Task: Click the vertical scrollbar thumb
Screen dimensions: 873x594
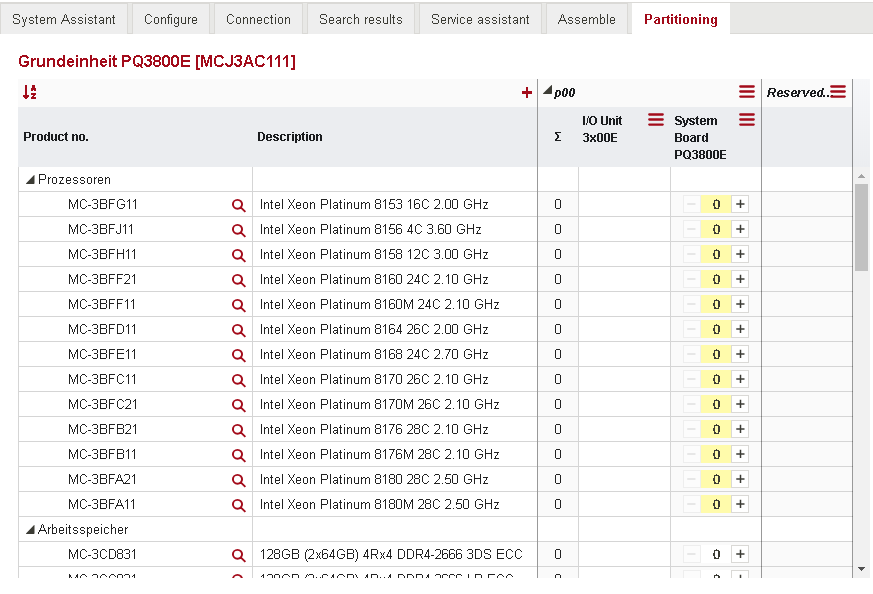Action: [x=861, y=227]
